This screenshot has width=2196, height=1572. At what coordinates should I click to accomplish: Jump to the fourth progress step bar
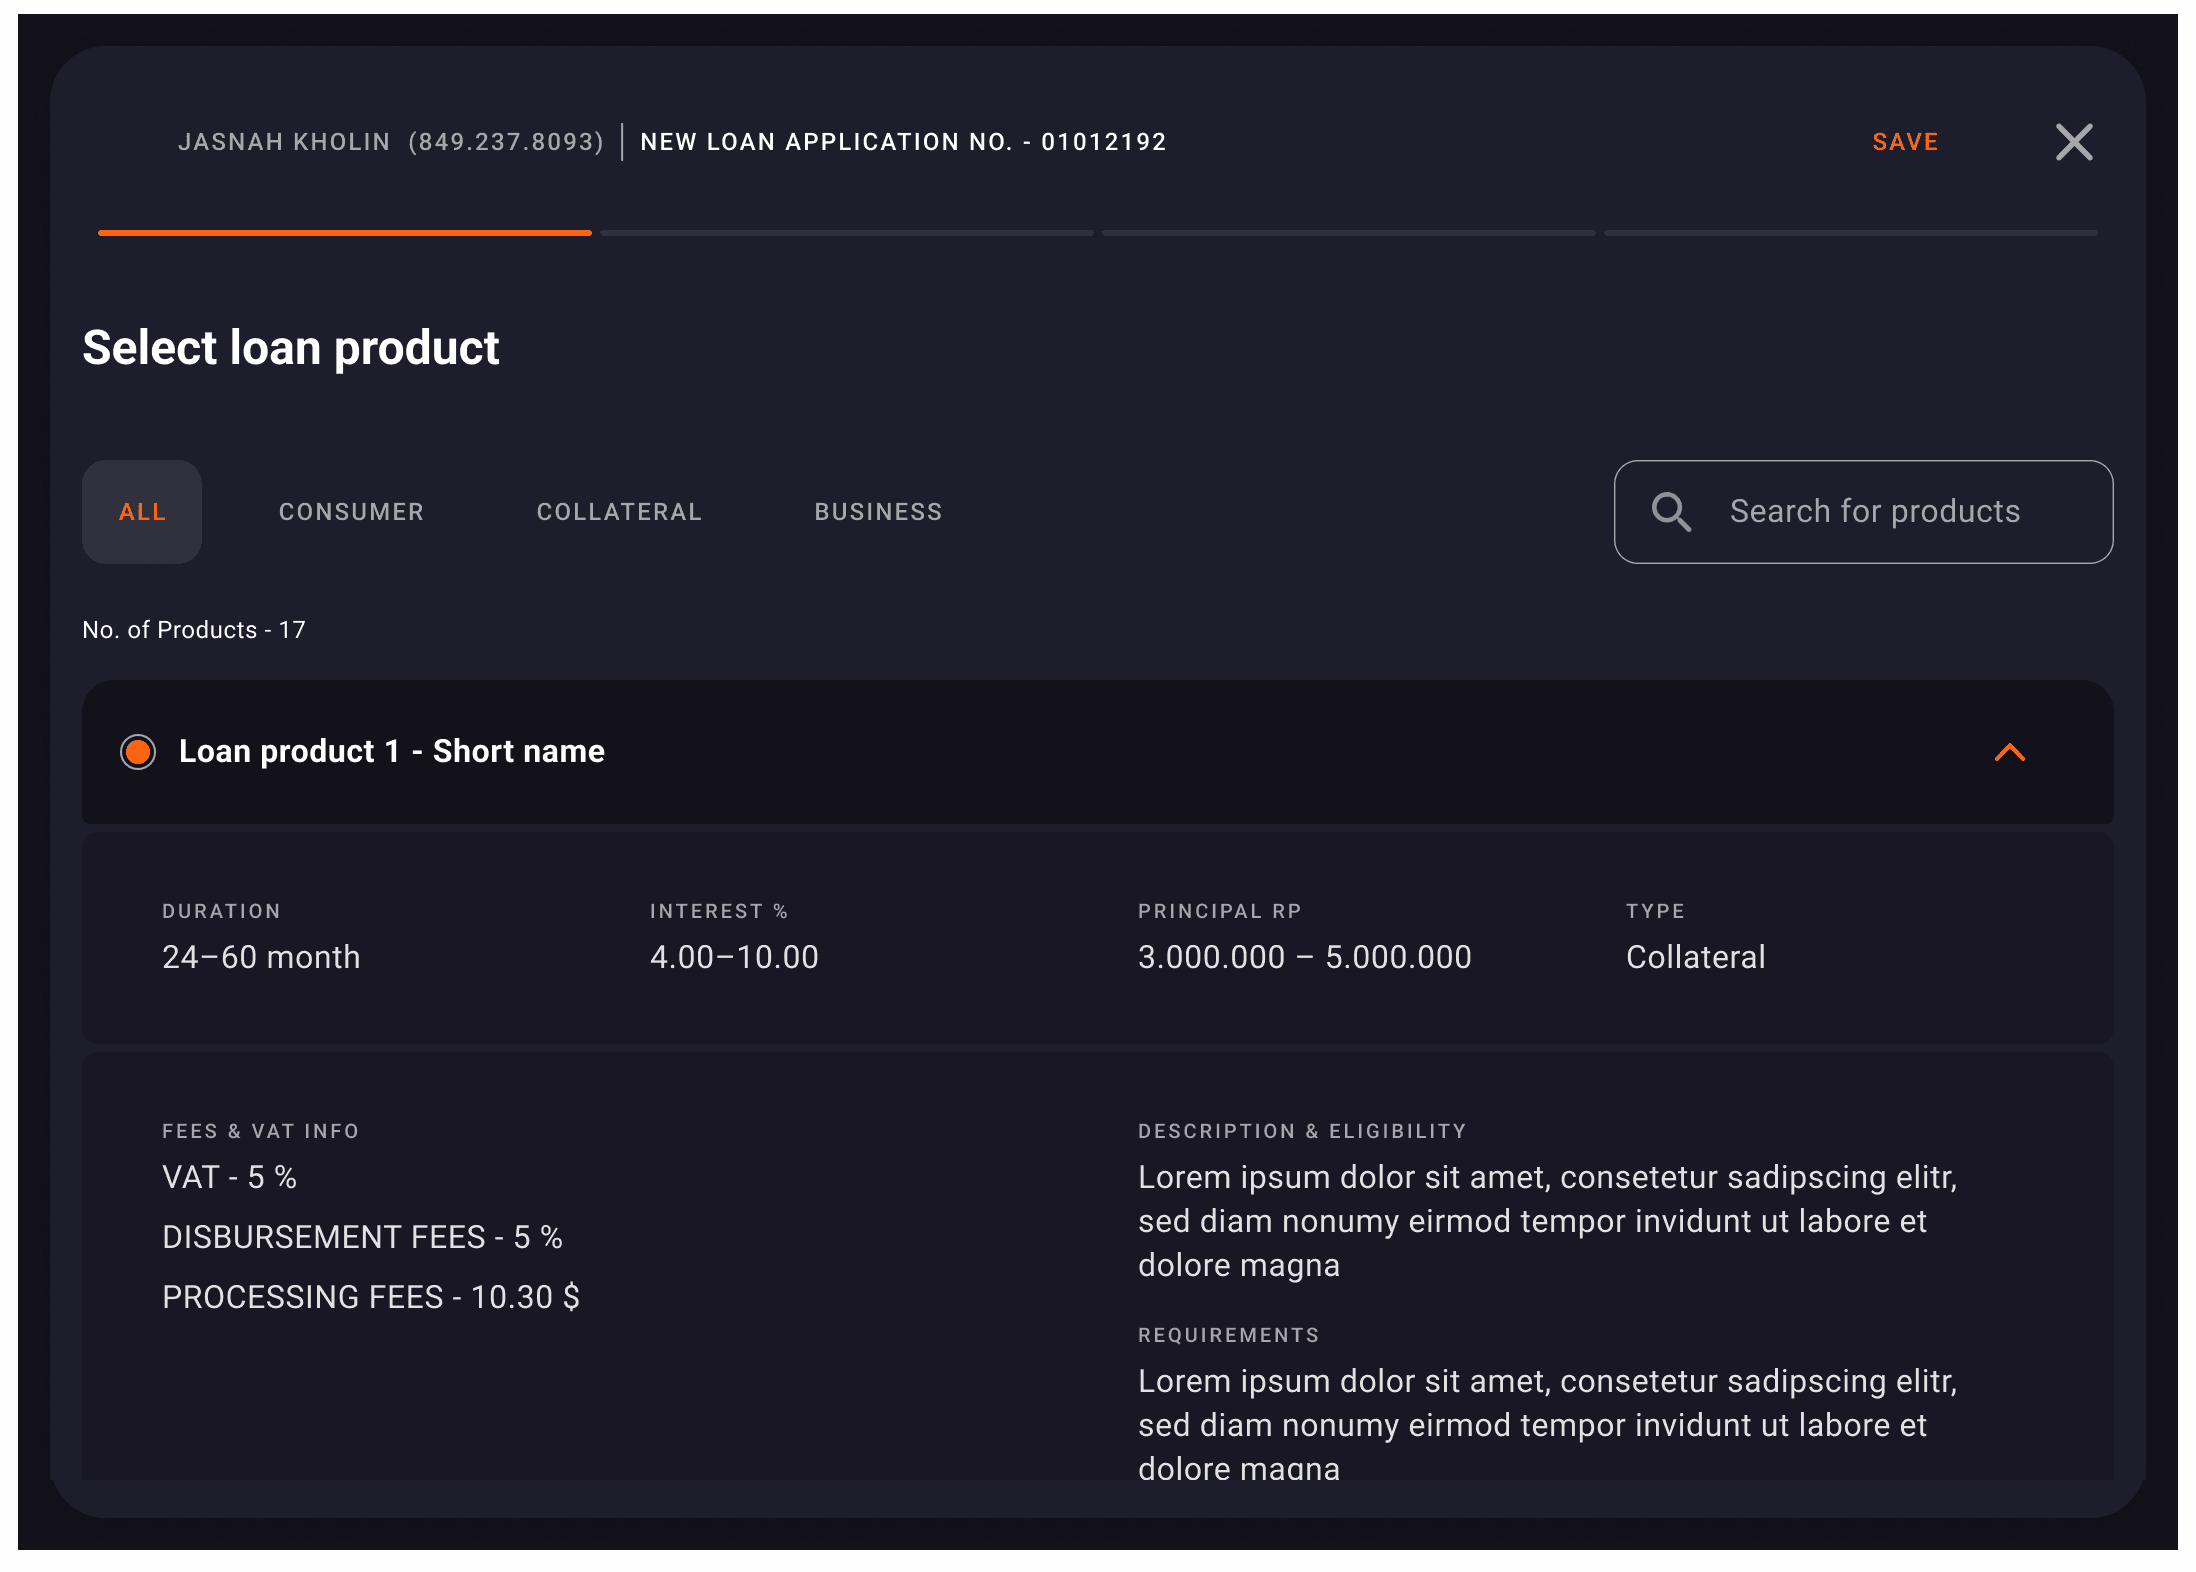pos(1851,233)
